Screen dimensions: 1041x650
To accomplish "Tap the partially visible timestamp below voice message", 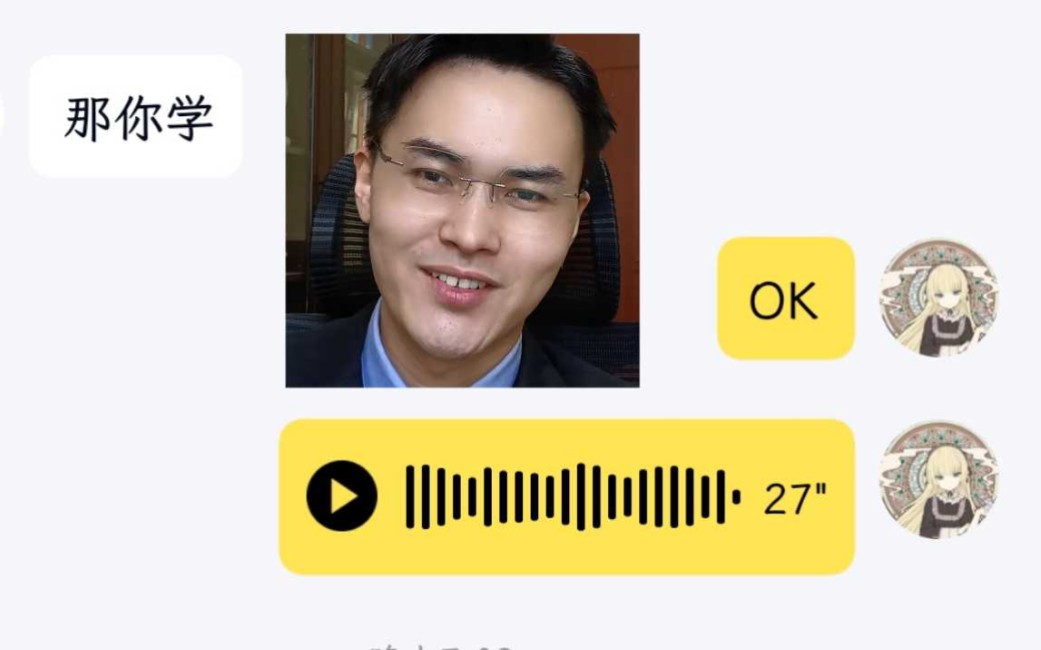I will pyautogui.click(x=441, y=646).
